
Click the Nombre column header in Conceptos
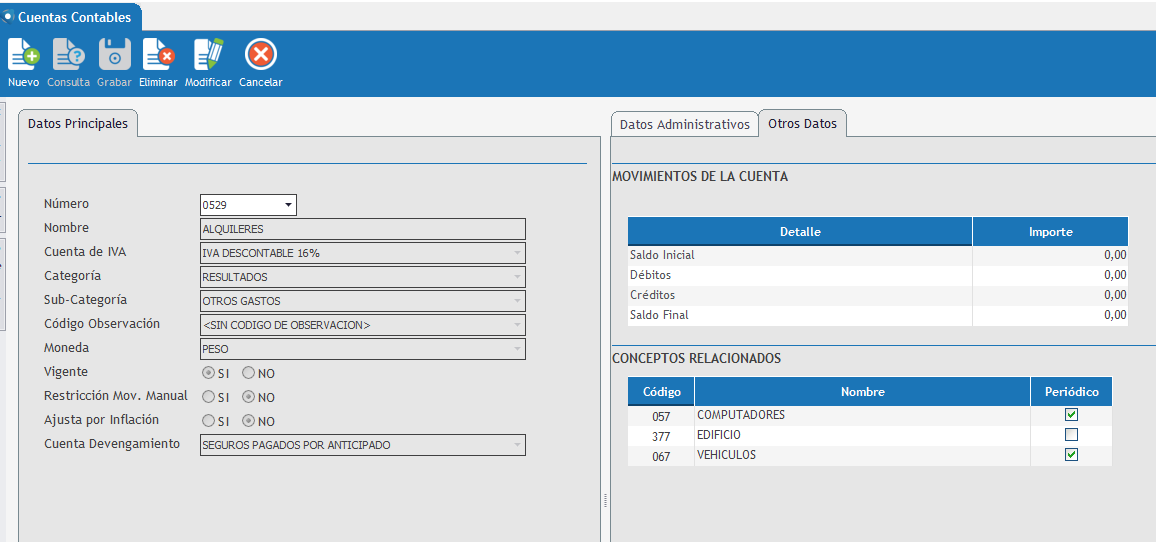pos(862,392)
